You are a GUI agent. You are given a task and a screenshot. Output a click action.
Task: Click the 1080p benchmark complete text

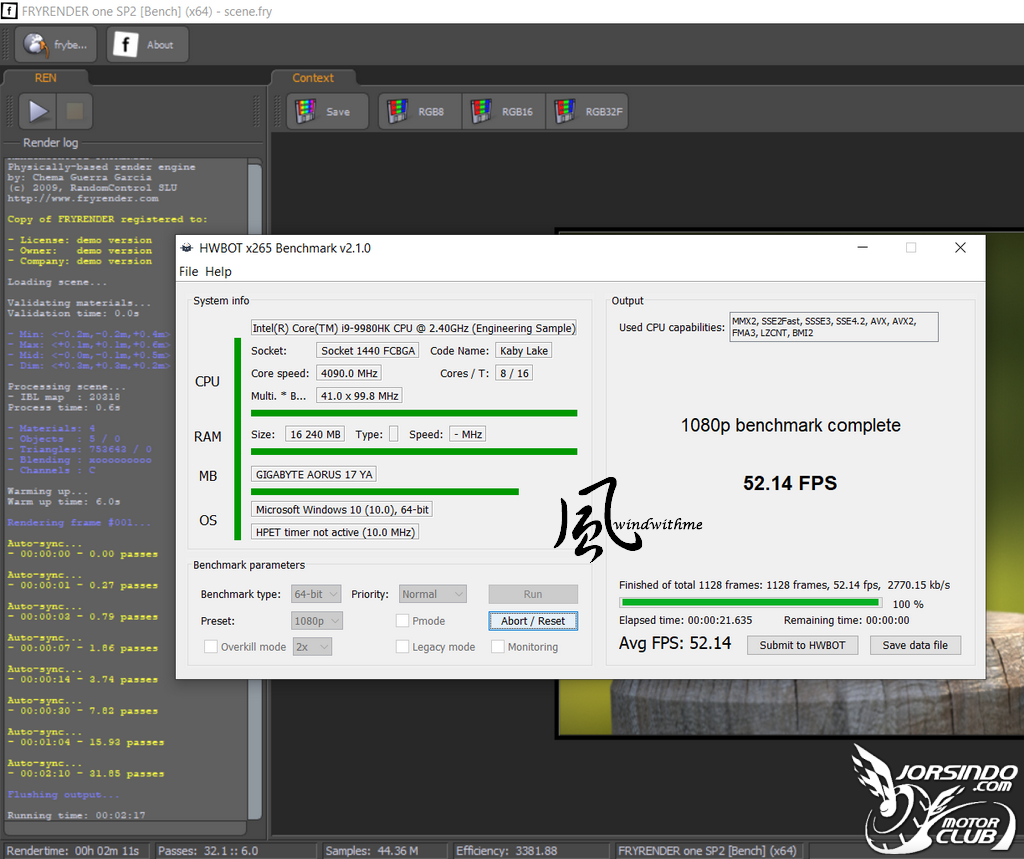(790, 425)
